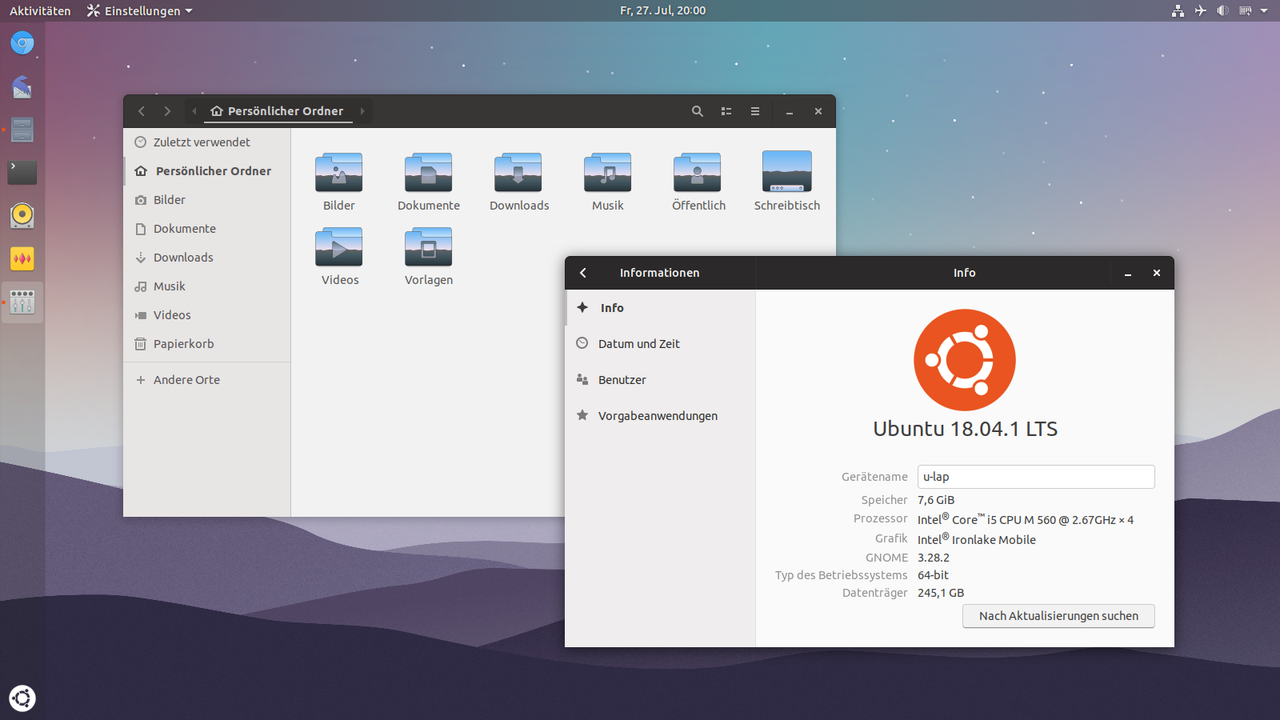Toggle list view in file manager
The height and width of the screenshot is (720, 1280).
click(727, 111)
